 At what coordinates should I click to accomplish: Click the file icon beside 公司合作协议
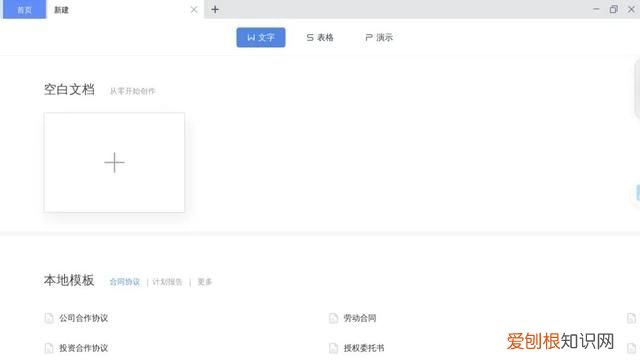click(49, 318)
